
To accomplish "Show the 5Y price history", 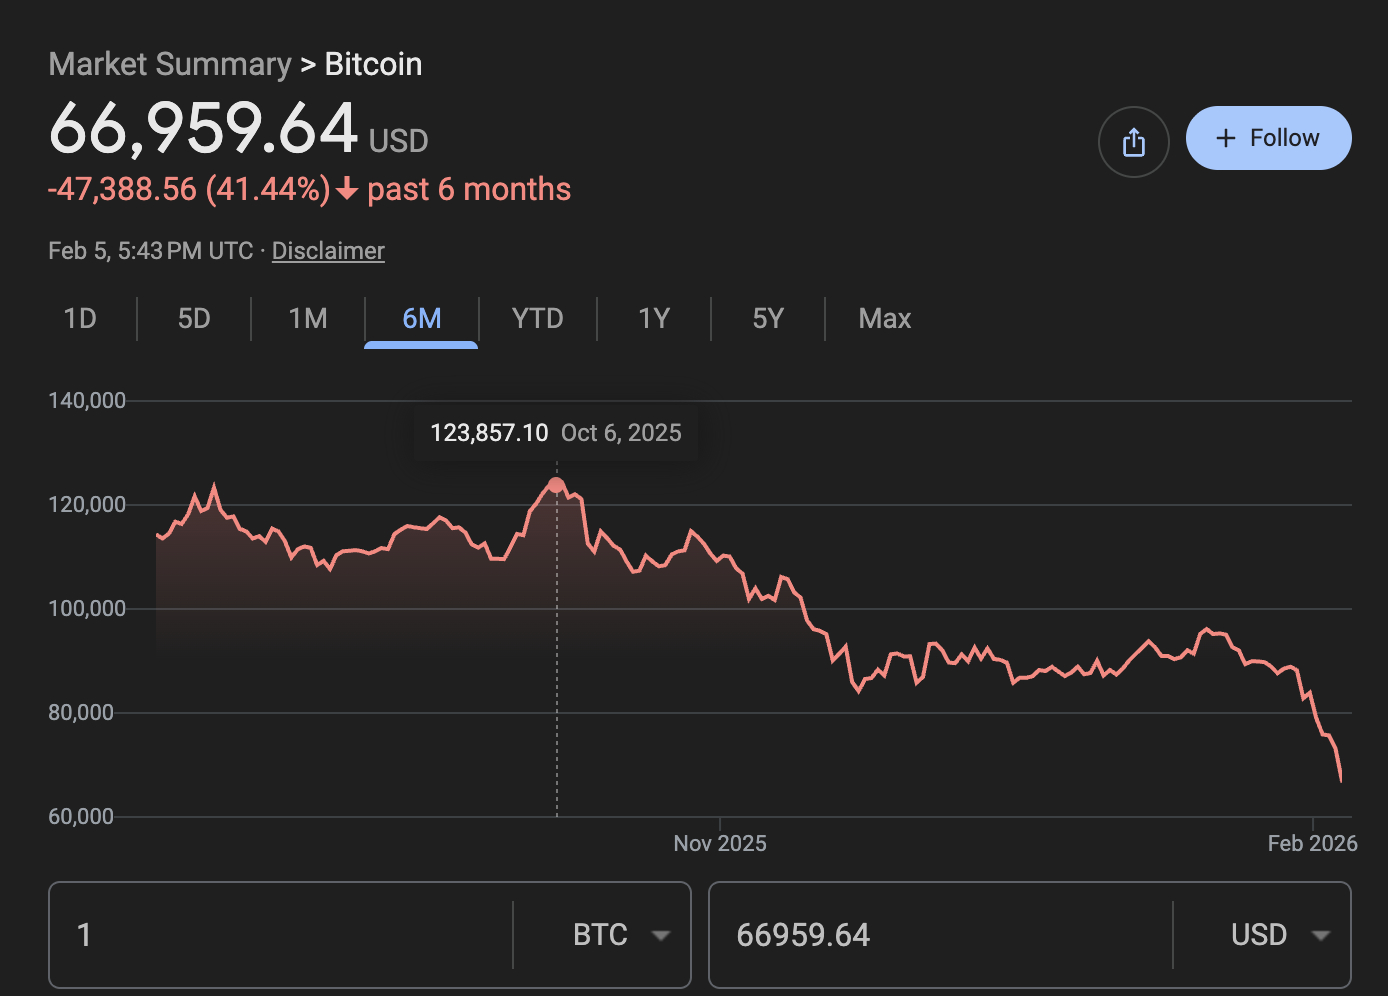I will [768, 319].
